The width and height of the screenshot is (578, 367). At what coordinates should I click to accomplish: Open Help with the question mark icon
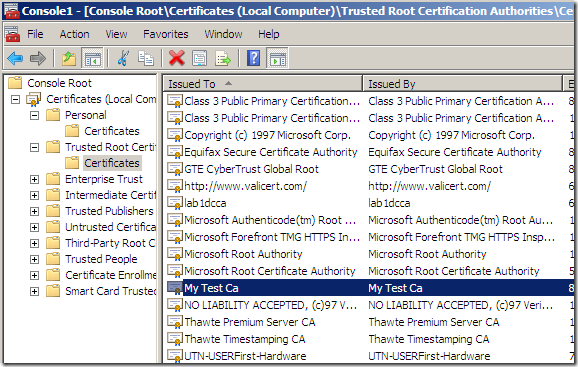point(254,58)
